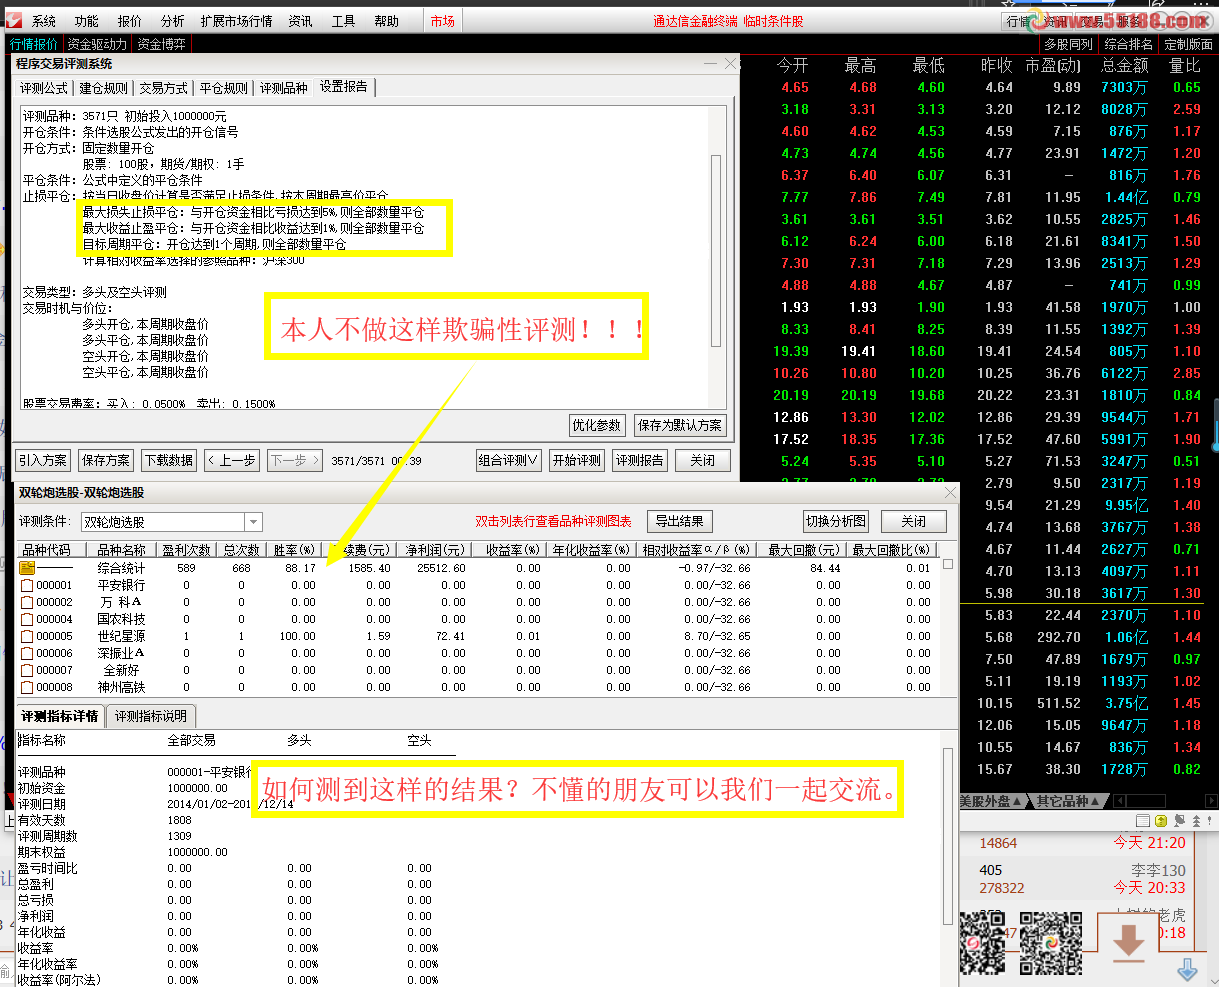Click the document icon beside code 000001
Viewport: 1219px width, 987px height.
click(x=27, y=585)
